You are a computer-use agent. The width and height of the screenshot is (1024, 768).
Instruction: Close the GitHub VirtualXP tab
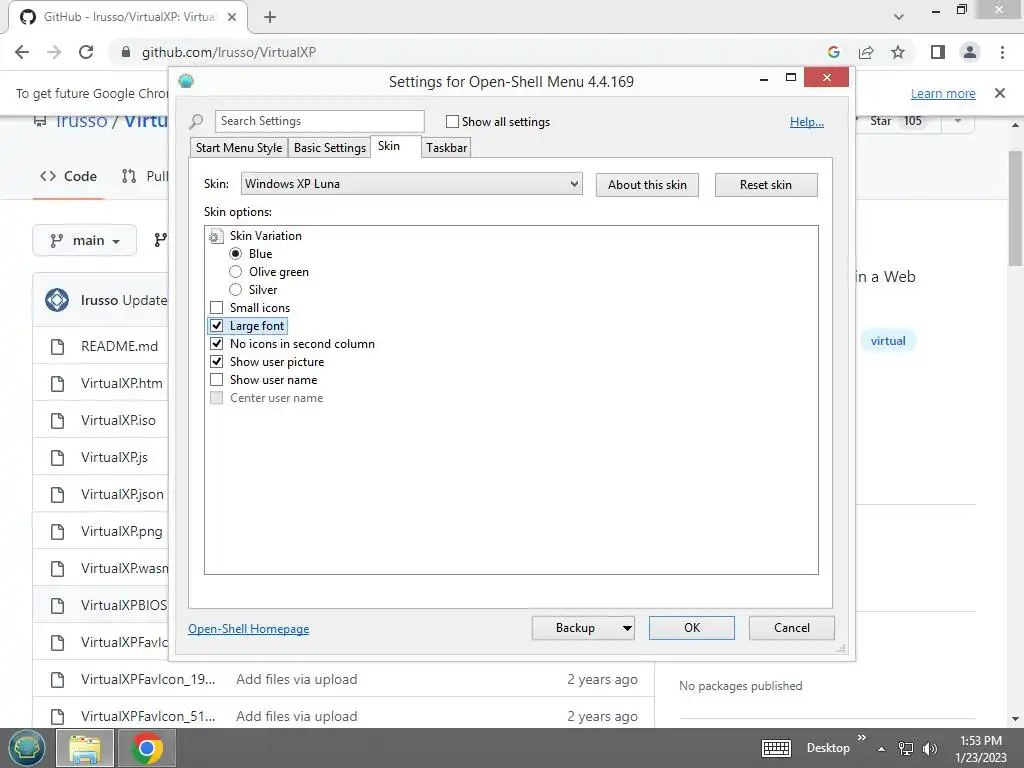point(232,17)
